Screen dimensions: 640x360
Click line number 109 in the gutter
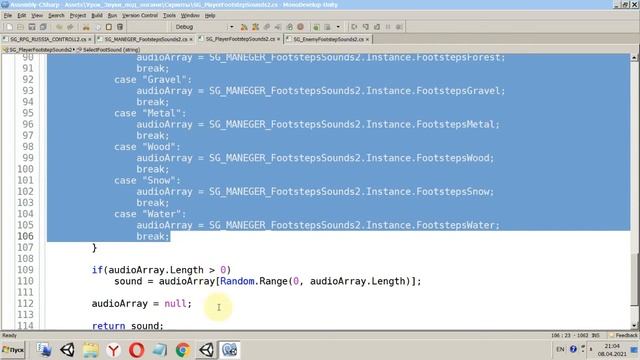25,270
